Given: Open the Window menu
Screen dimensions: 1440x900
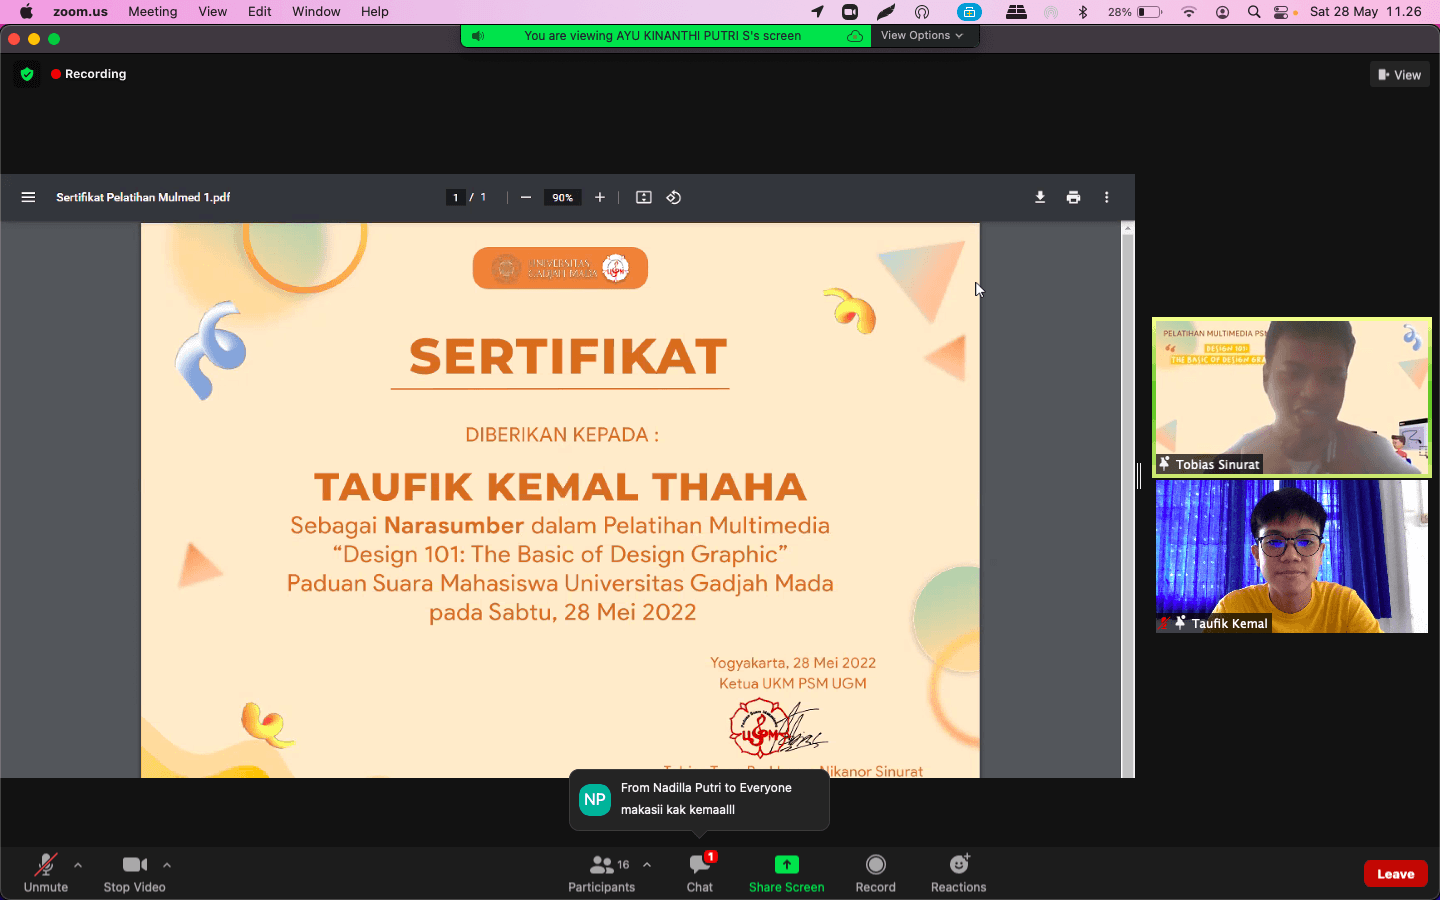Looking at the screenshot, I should tap(316, 12).
